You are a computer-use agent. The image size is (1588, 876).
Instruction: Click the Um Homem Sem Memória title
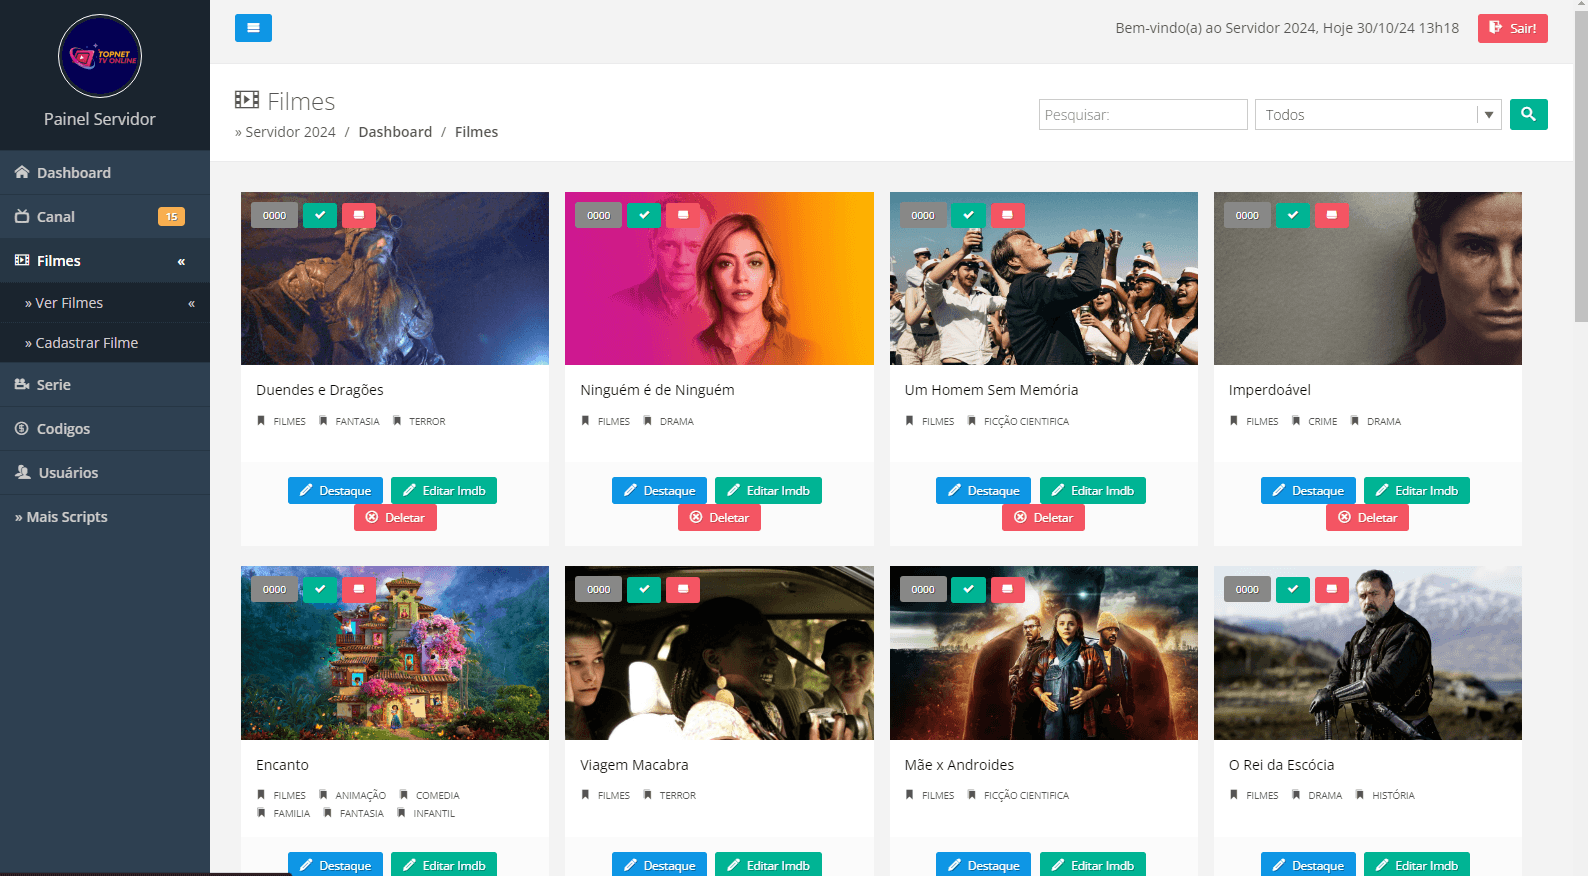click(991, 390)
